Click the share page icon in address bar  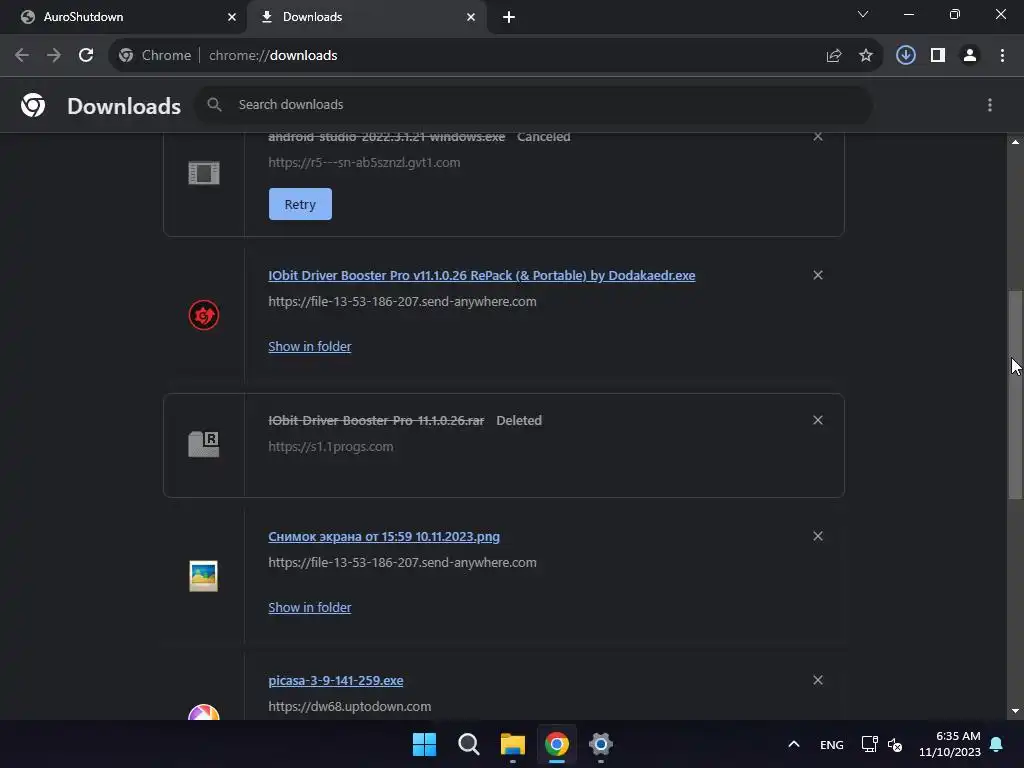click(x=833, y=56)
